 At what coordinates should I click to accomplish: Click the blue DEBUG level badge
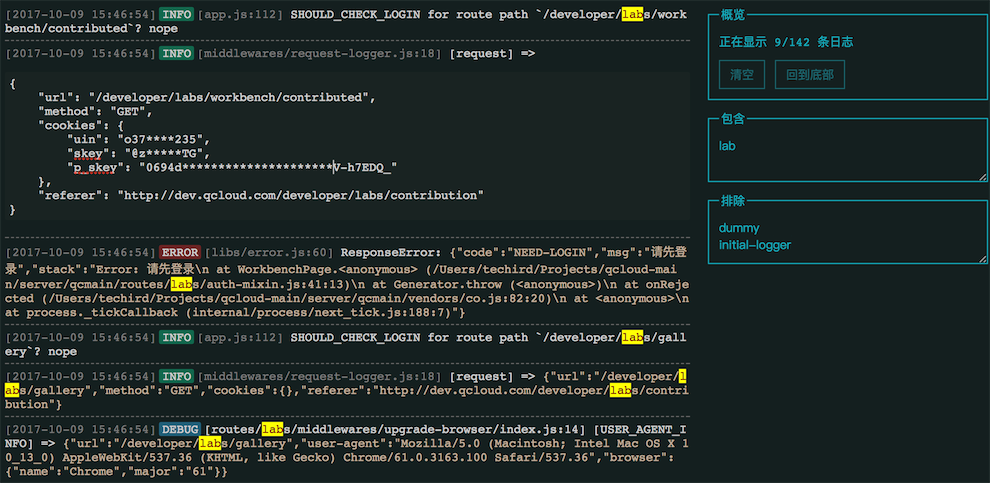coord(180,429)
